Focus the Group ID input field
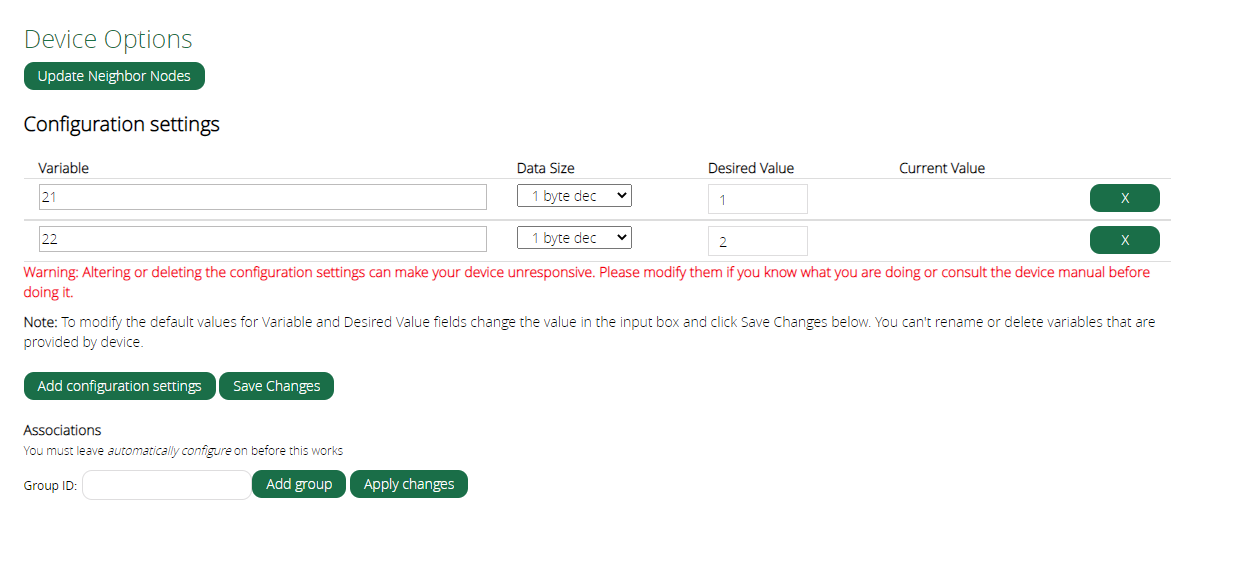The height and width of the screenshot is (568, 1247). coord(167,485)
